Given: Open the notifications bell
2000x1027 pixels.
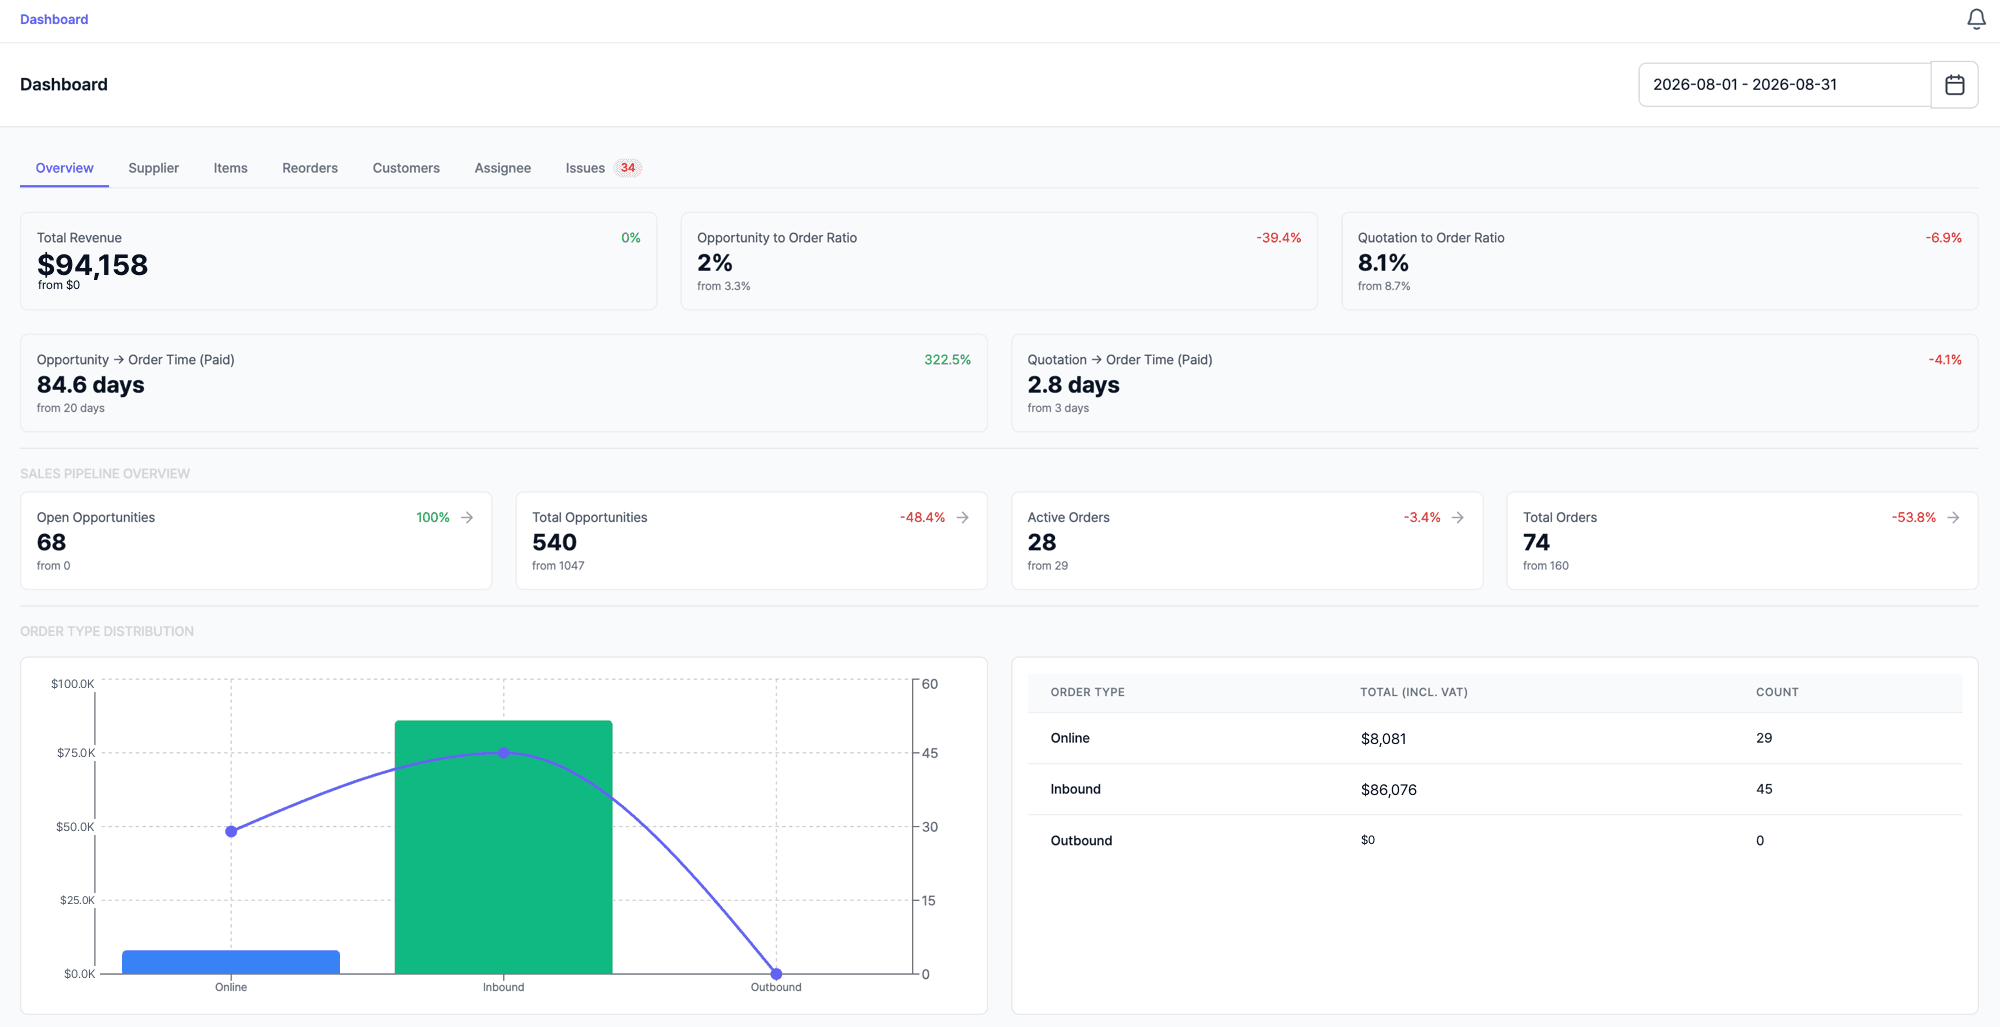Looking at the screenshot, I should click(1976, 19).
